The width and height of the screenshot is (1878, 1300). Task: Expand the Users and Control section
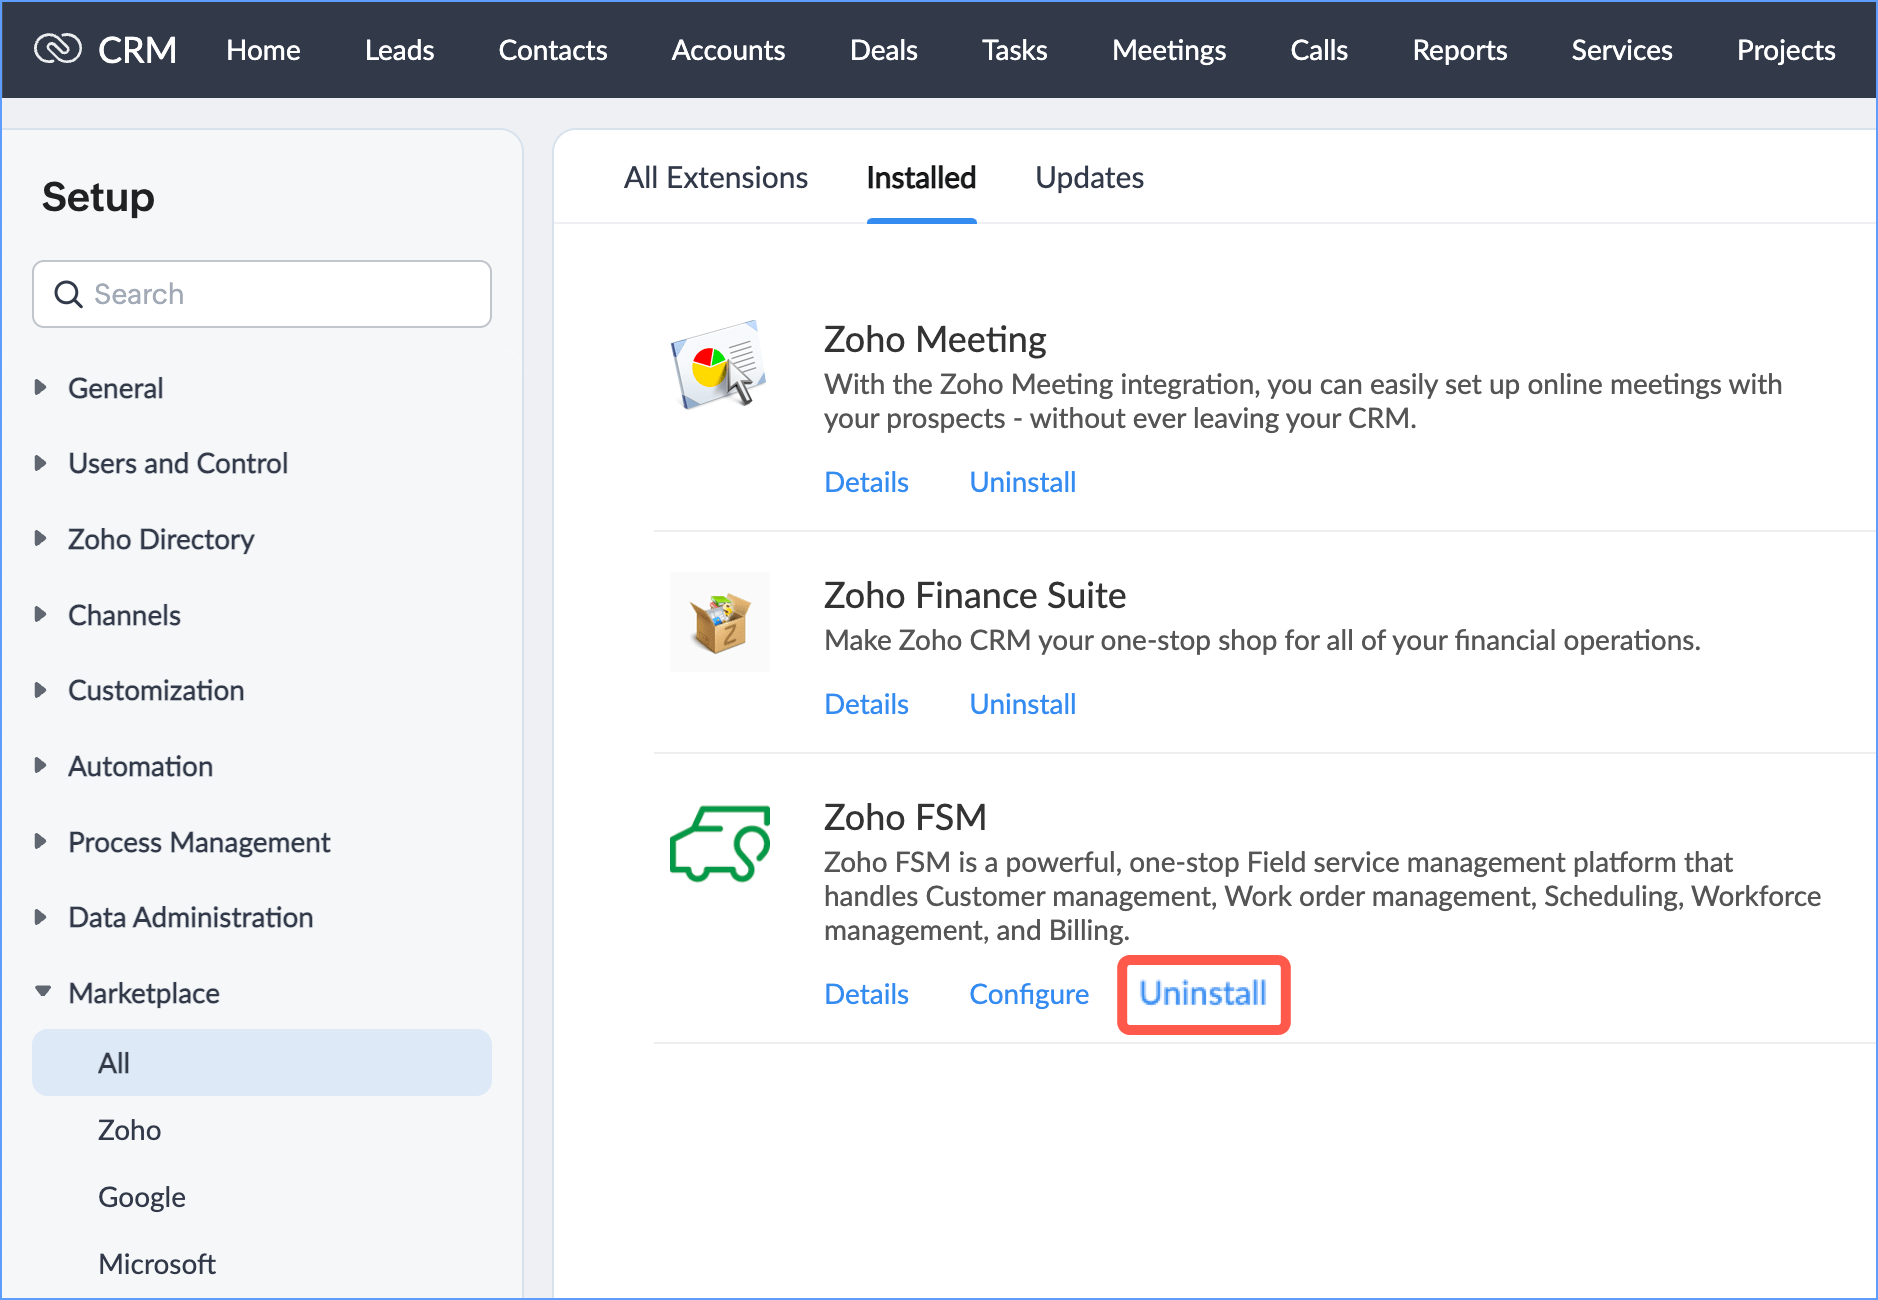41,463
